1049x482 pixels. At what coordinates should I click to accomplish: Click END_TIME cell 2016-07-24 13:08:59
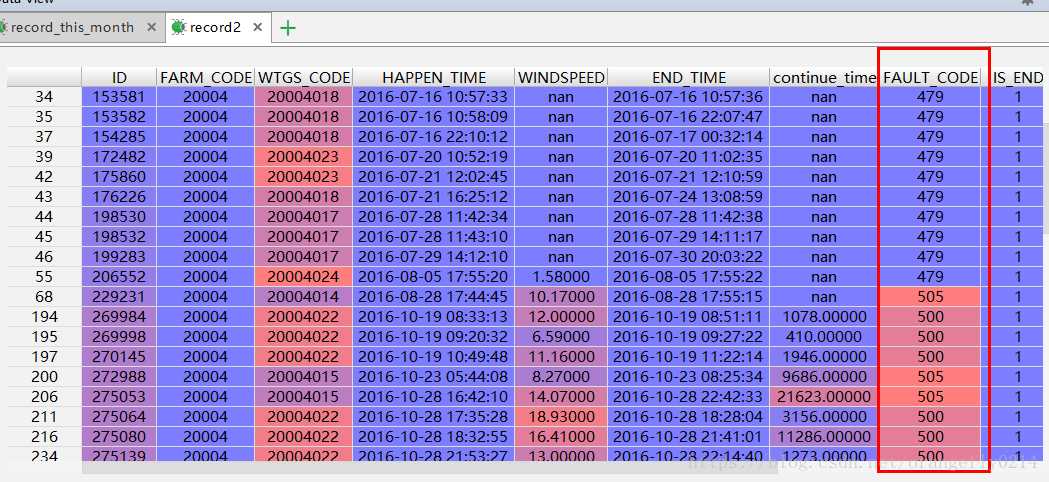point(688,197)
